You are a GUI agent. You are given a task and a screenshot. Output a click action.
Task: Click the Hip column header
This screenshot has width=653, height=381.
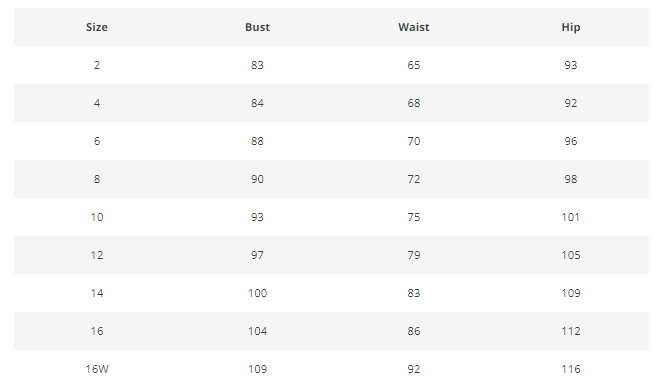coord(571,27)
